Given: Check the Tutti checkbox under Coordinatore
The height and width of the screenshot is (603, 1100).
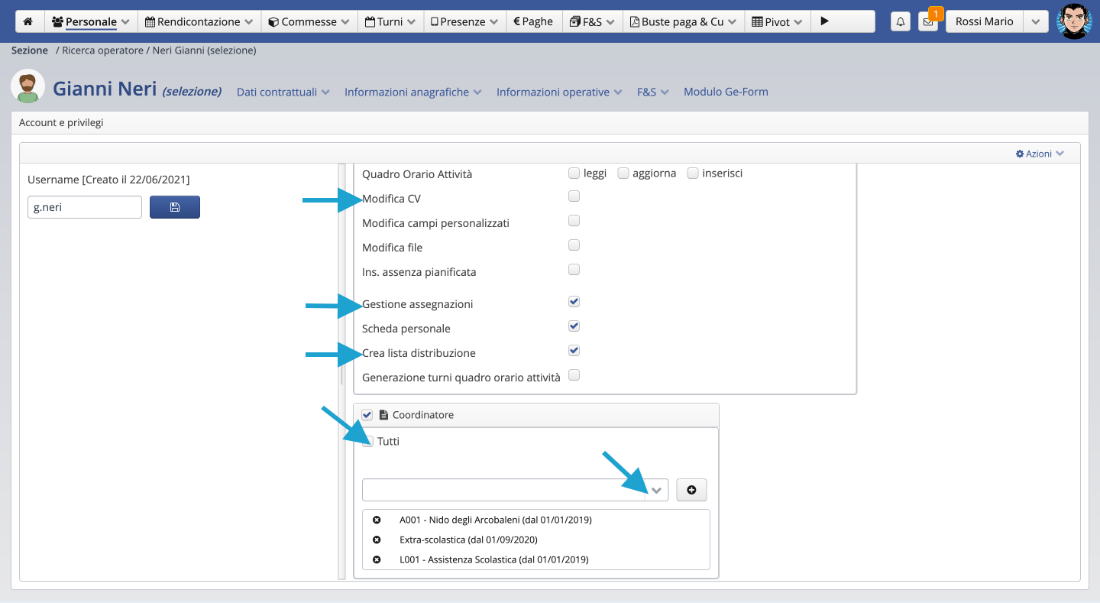Looking at the screenshot, I should tap(368, 441).
